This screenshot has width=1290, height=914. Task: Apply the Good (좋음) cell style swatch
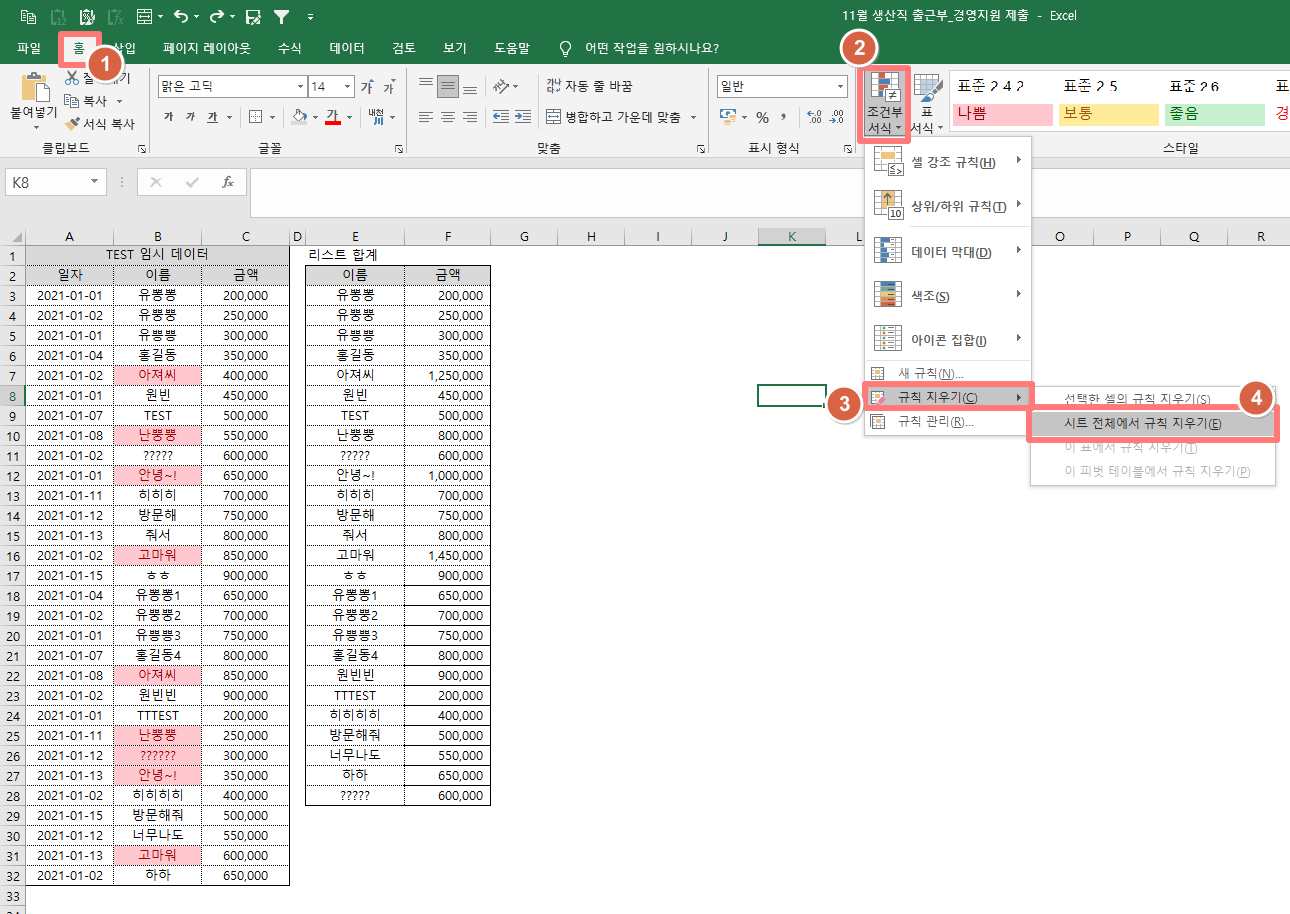coord(1215,114)
